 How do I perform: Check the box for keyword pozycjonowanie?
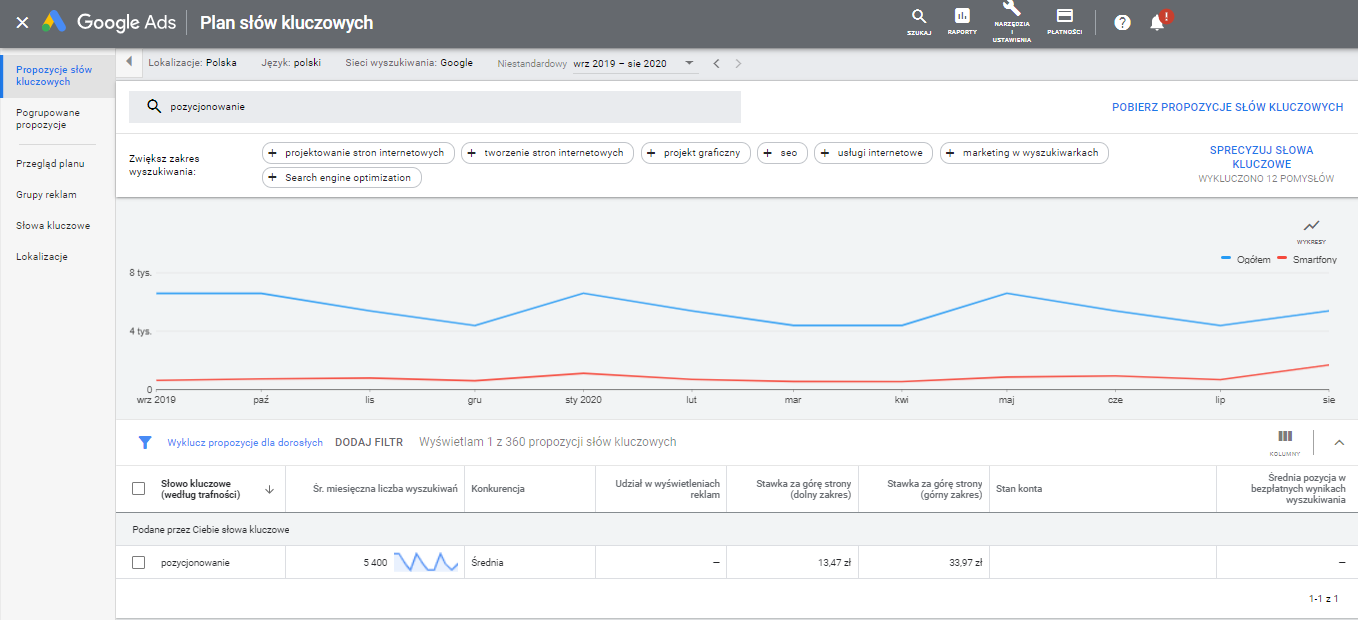point(139,562)
